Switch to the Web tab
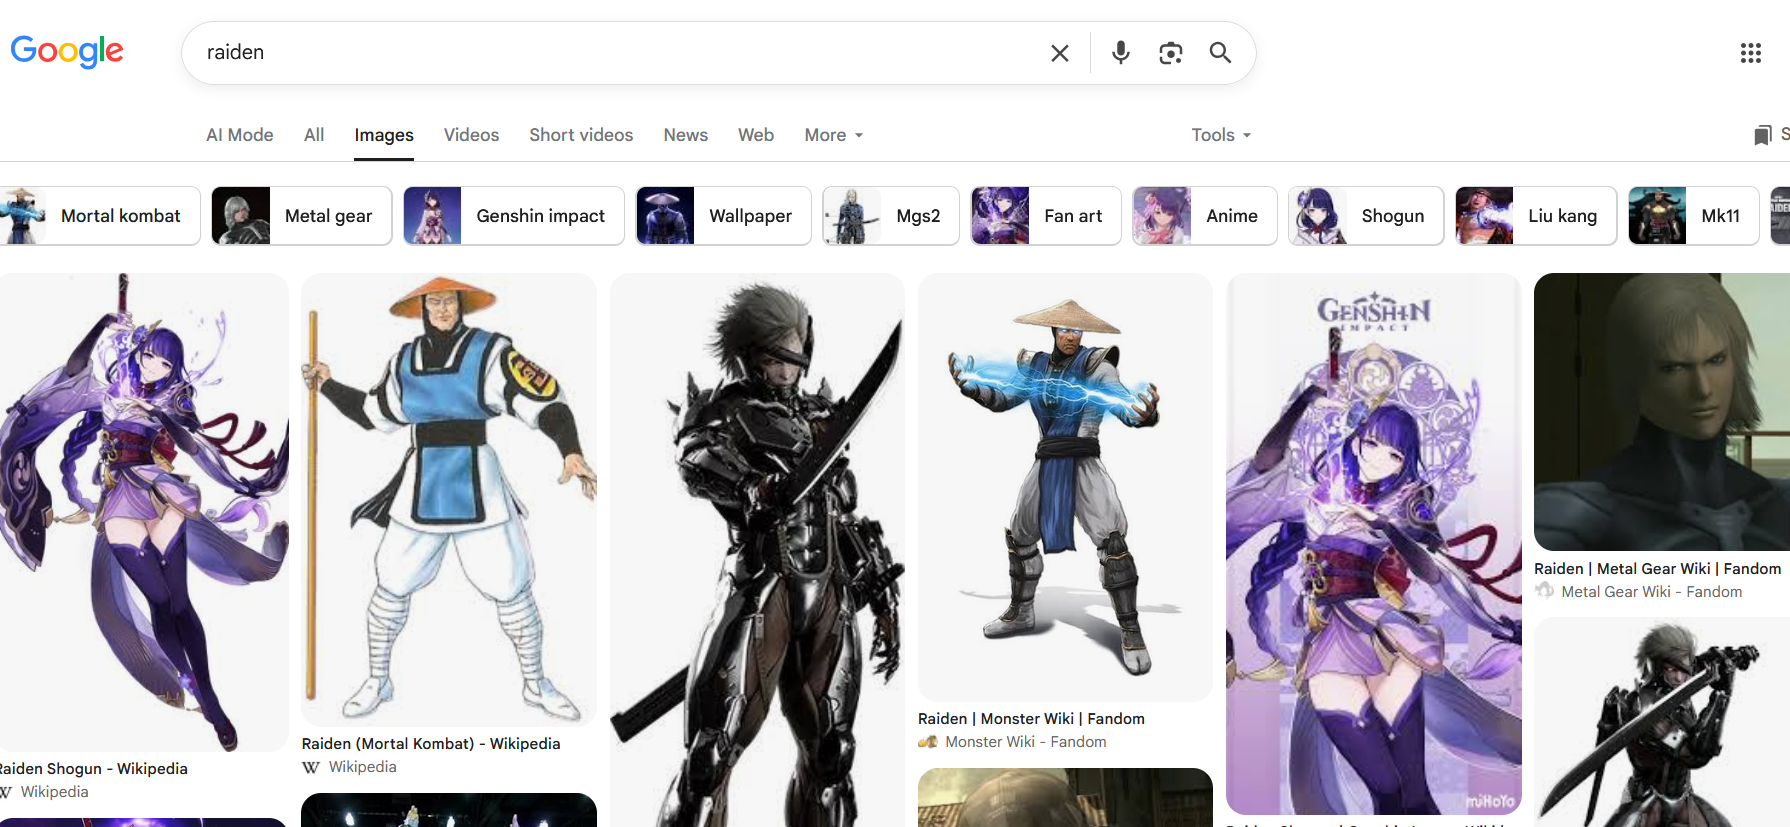 coord(756,135)
